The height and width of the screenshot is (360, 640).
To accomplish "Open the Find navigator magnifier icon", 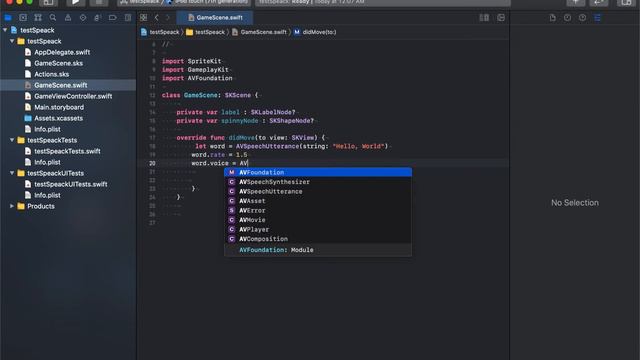I will [x=53, y=18].
